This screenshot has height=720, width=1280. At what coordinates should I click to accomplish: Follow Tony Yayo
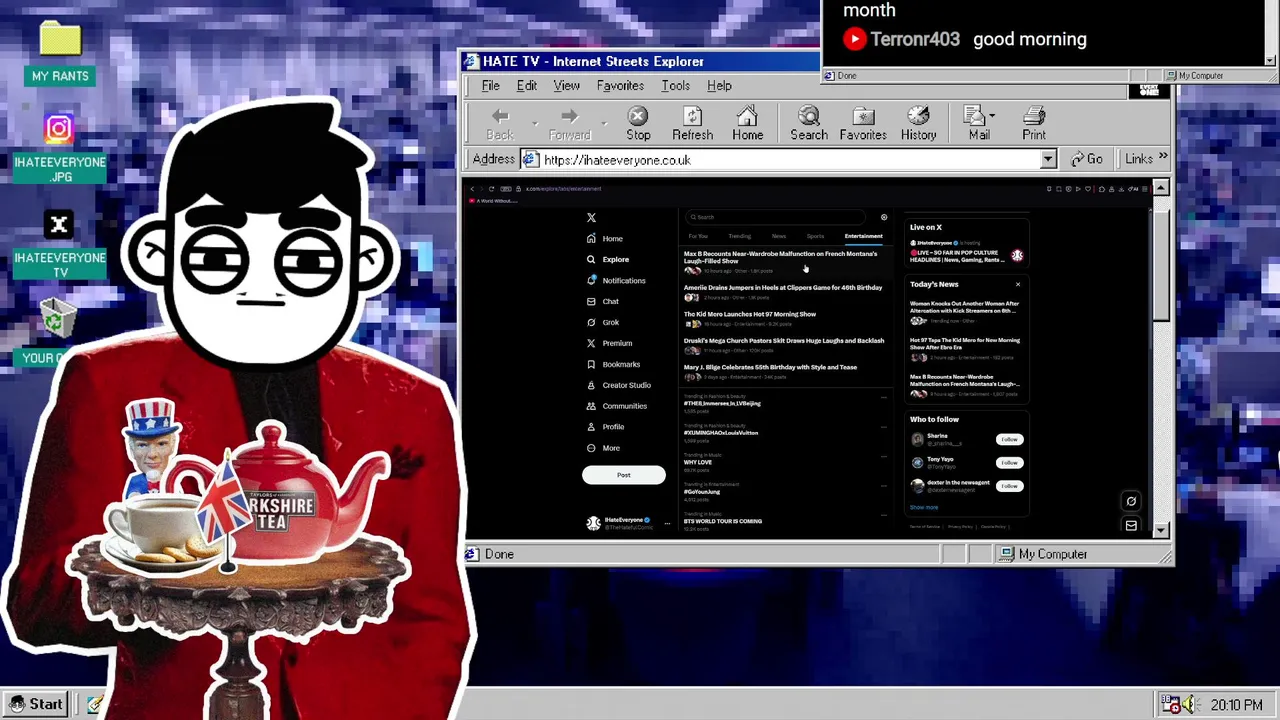coord(1009,462)
